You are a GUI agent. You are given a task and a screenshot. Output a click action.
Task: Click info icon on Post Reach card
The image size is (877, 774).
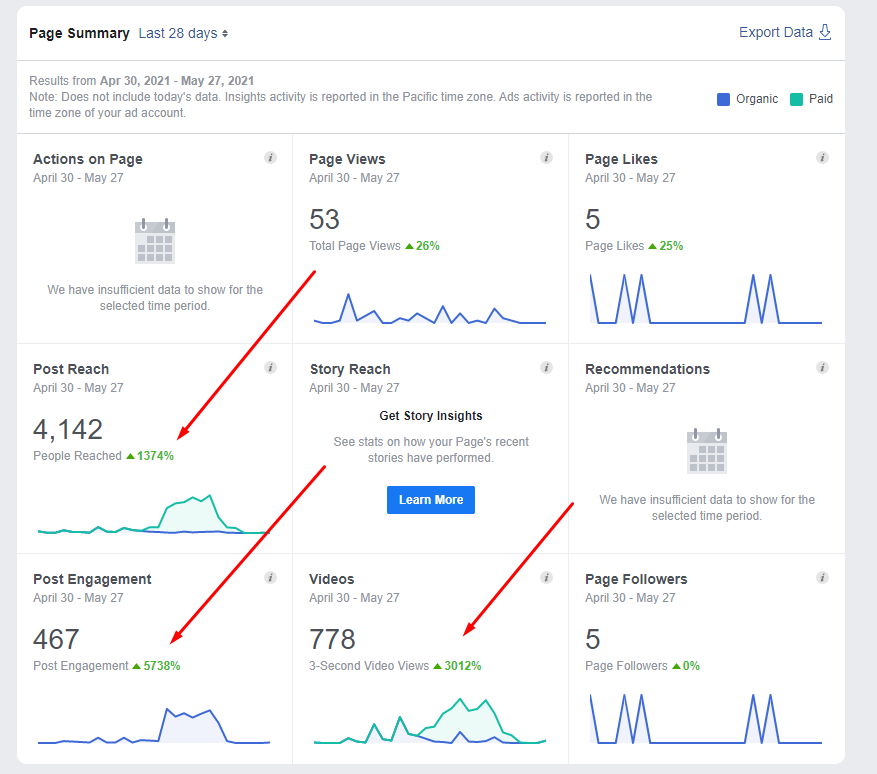pyautogui.click(x=270, y=368)
